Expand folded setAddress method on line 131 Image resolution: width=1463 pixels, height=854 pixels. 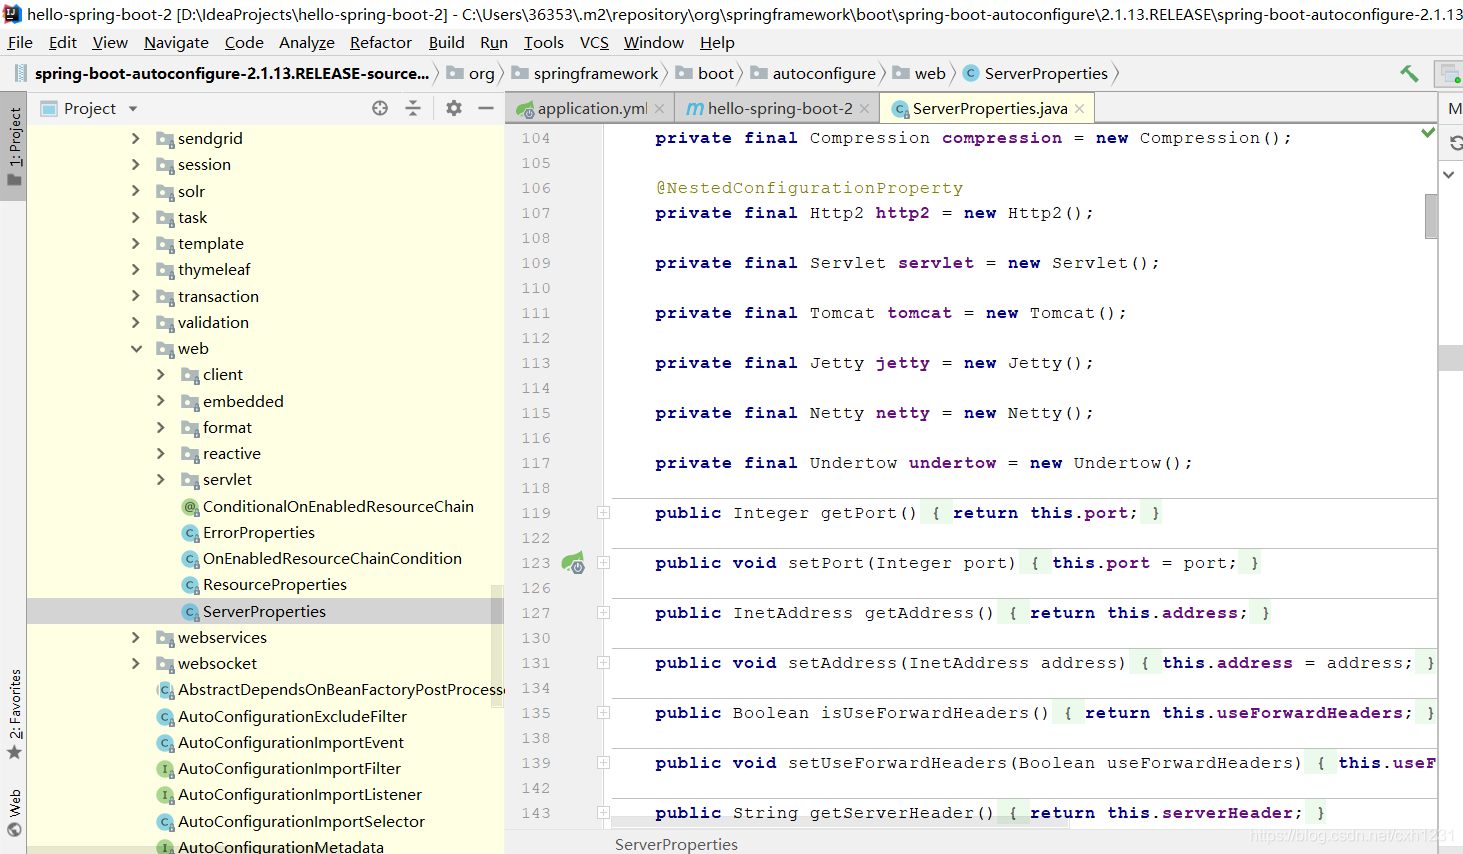pos(604,663)
